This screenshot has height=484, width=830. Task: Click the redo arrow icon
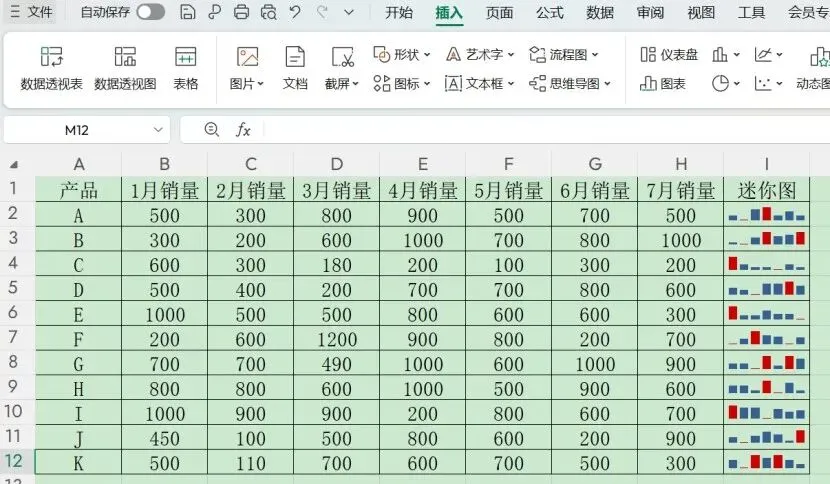coord(322,12)
